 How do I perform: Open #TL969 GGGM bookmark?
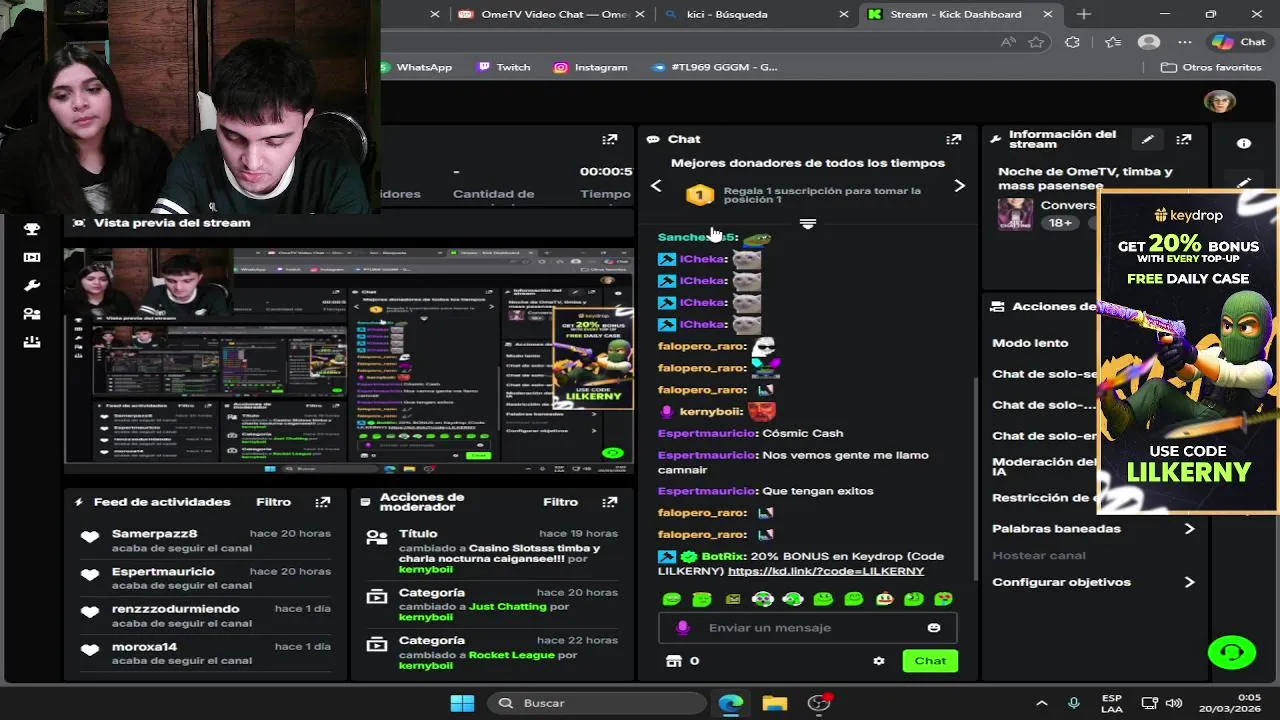tap(714, 67)
